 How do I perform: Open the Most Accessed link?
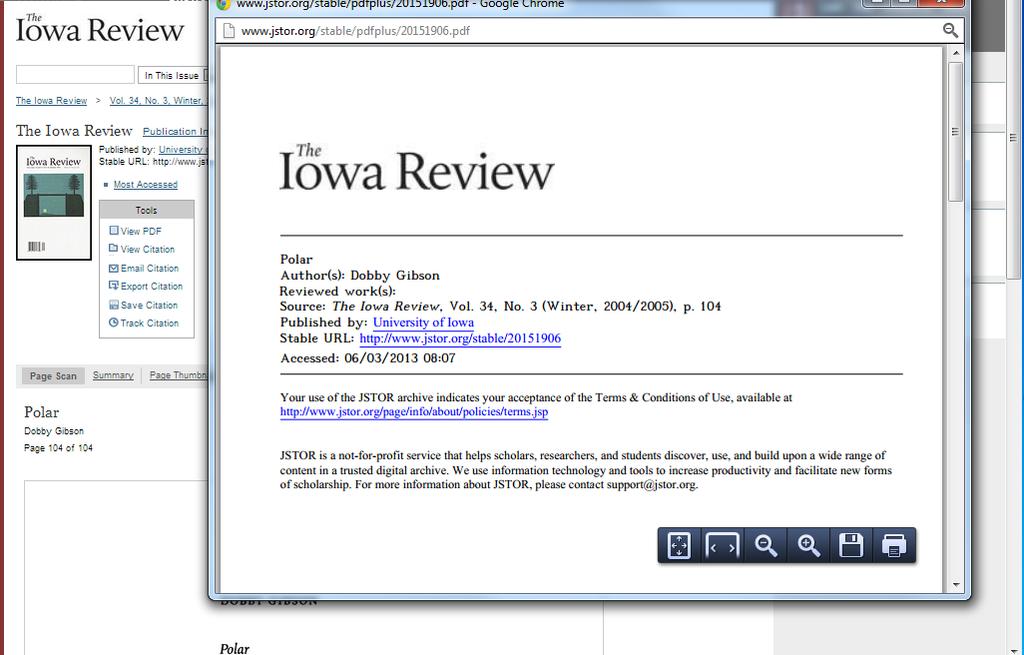146,185
